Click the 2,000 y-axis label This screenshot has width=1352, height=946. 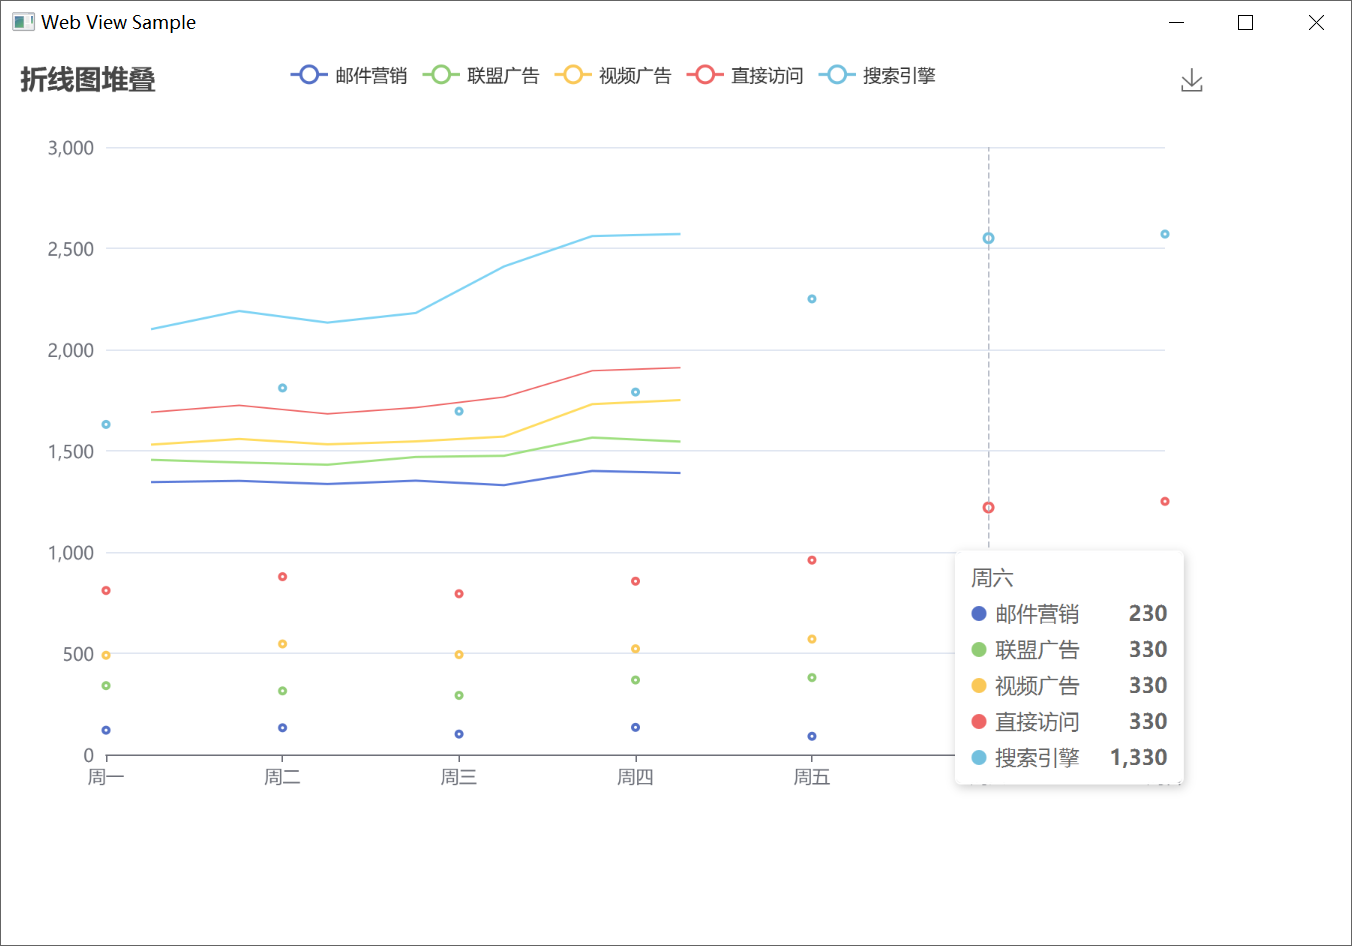pos(71,350)
